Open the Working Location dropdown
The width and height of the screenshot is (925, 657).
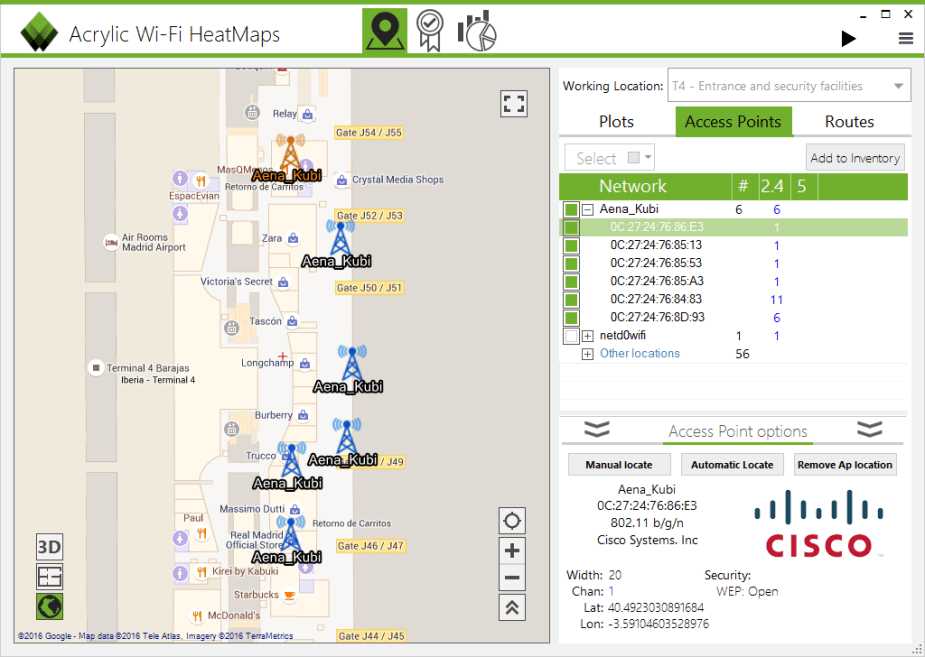[x=789, y=86]
